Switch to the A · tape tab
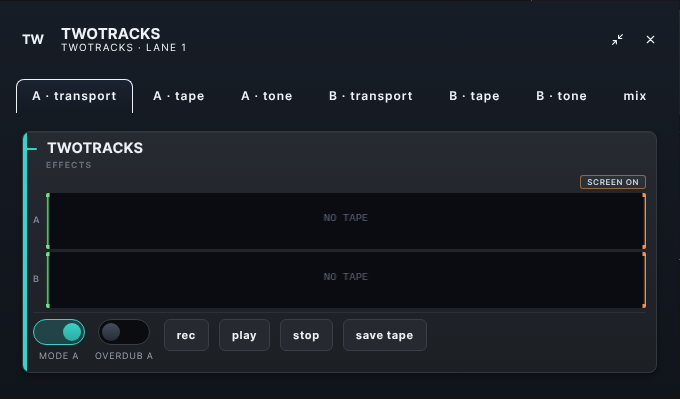 point(179,96)
